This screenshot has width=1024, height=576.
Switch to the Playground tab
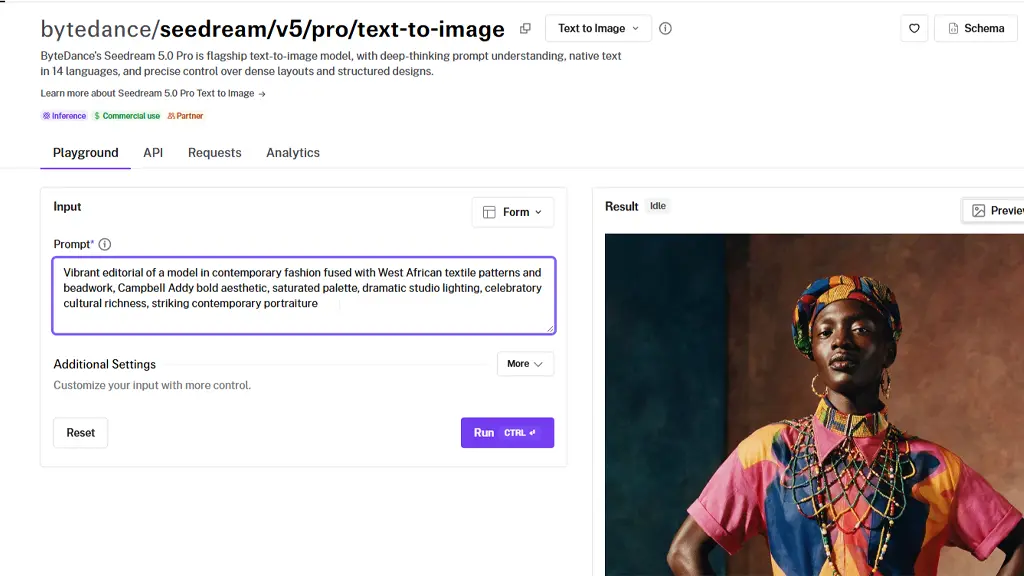[x=86, y=153]
